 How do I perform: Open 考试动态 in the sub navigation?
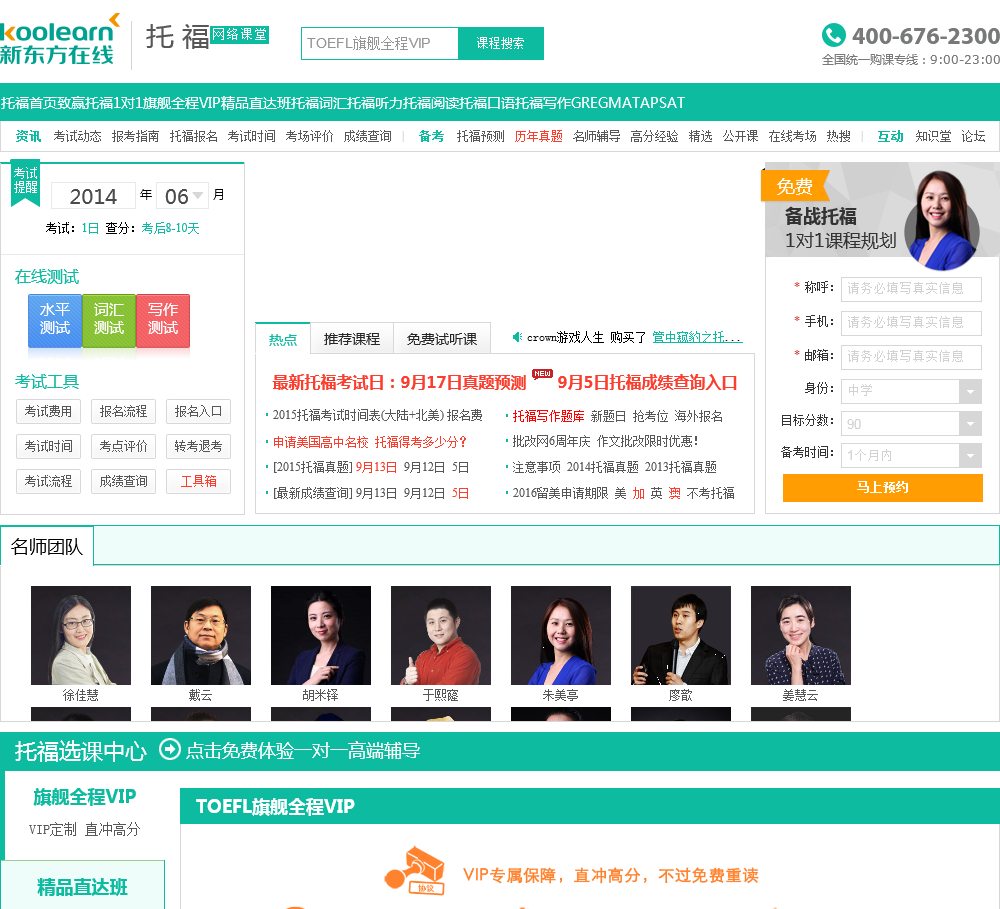77,137
